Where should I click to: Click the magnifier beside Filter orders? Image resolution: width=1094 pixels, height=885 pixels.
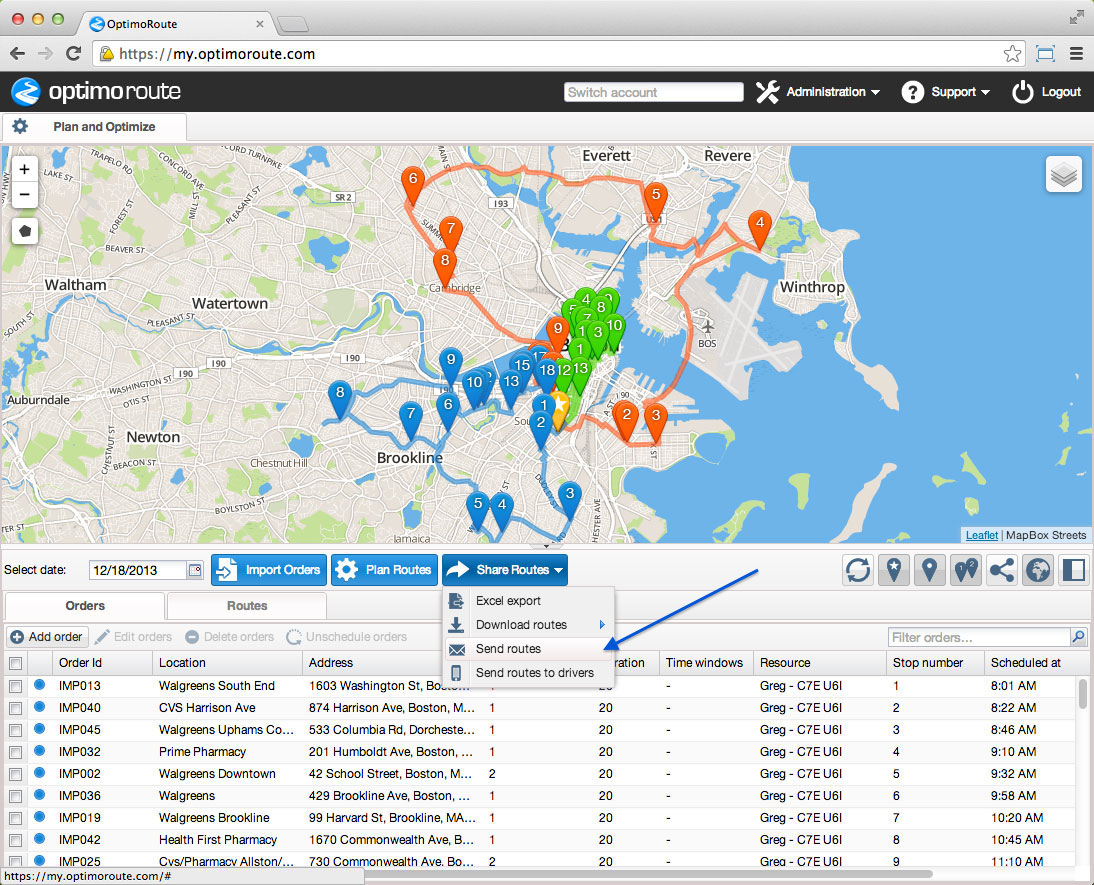[x=1079, y=637]
